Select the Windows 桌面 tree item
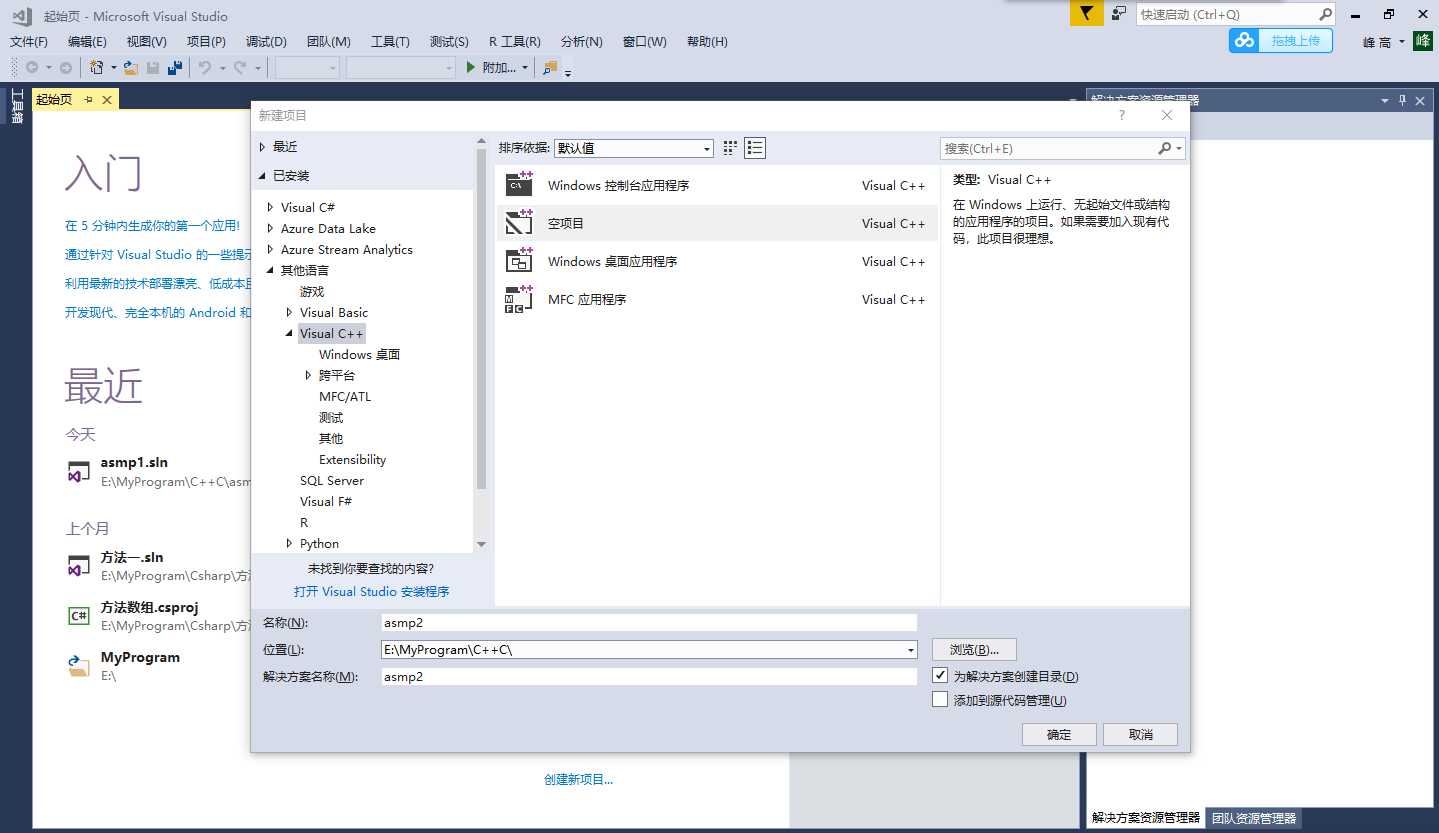Viewport: 1439px width, 833px height. [360, 354]
